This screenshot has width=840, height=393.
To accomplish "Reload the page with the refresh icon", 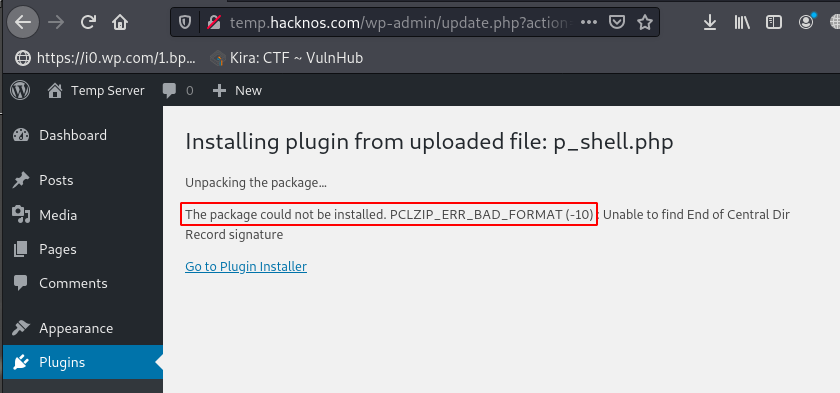I will tap(88, 22).
